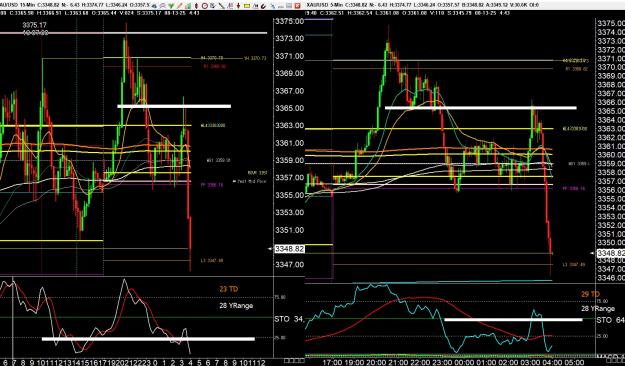Click white horizontal line in right stochastic panel
Image resolution: width=625 pixels, height=366 pixels.
[x=513, y=319]
